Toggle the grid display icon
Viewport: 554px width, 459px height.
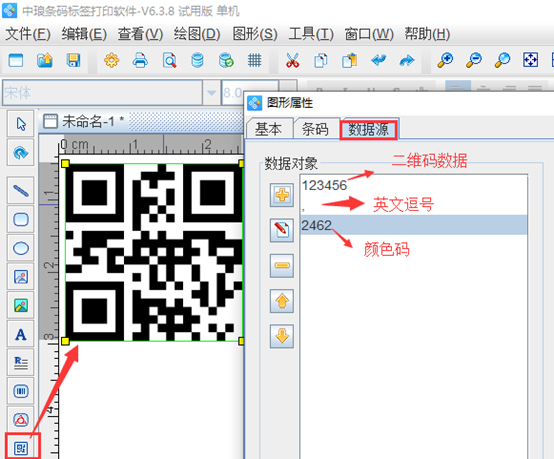254,60
